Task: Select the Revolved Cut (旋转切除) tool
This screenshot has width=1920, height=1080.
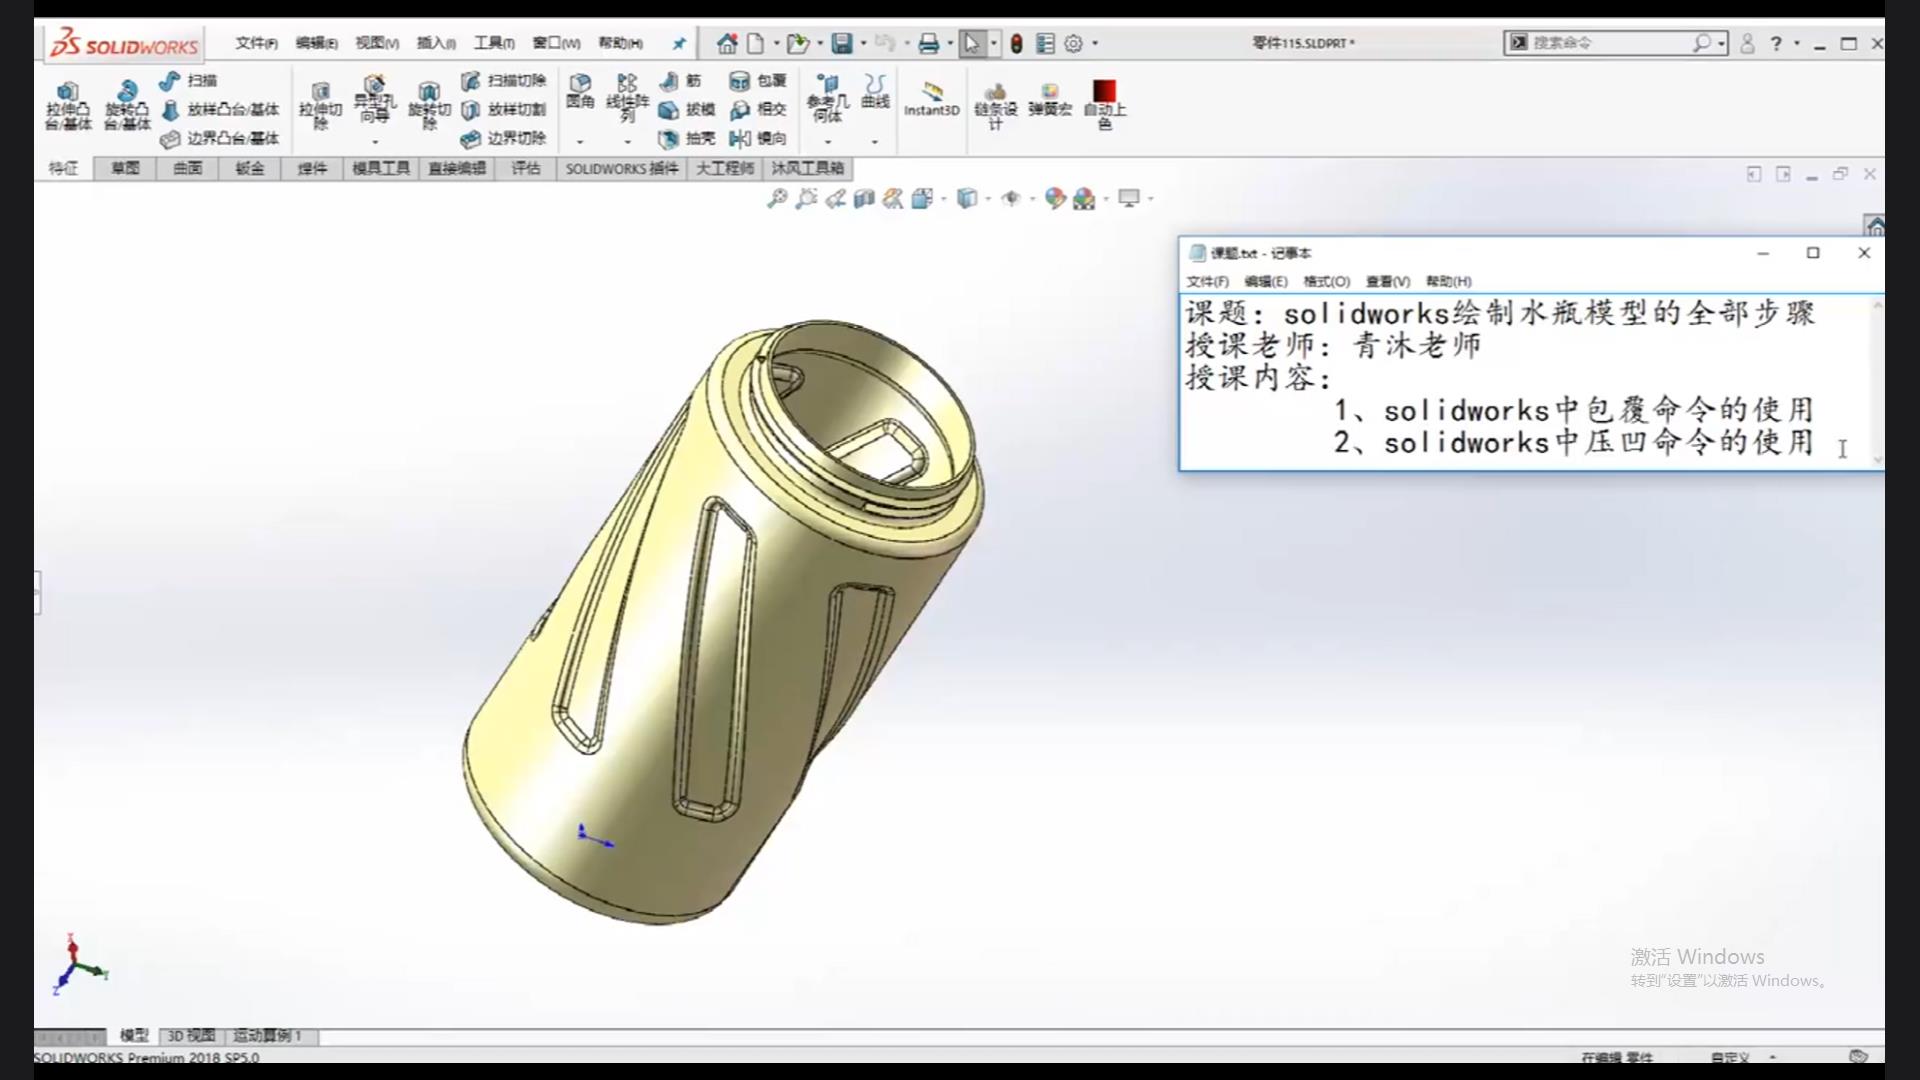Action: click(x=429, y=106)
